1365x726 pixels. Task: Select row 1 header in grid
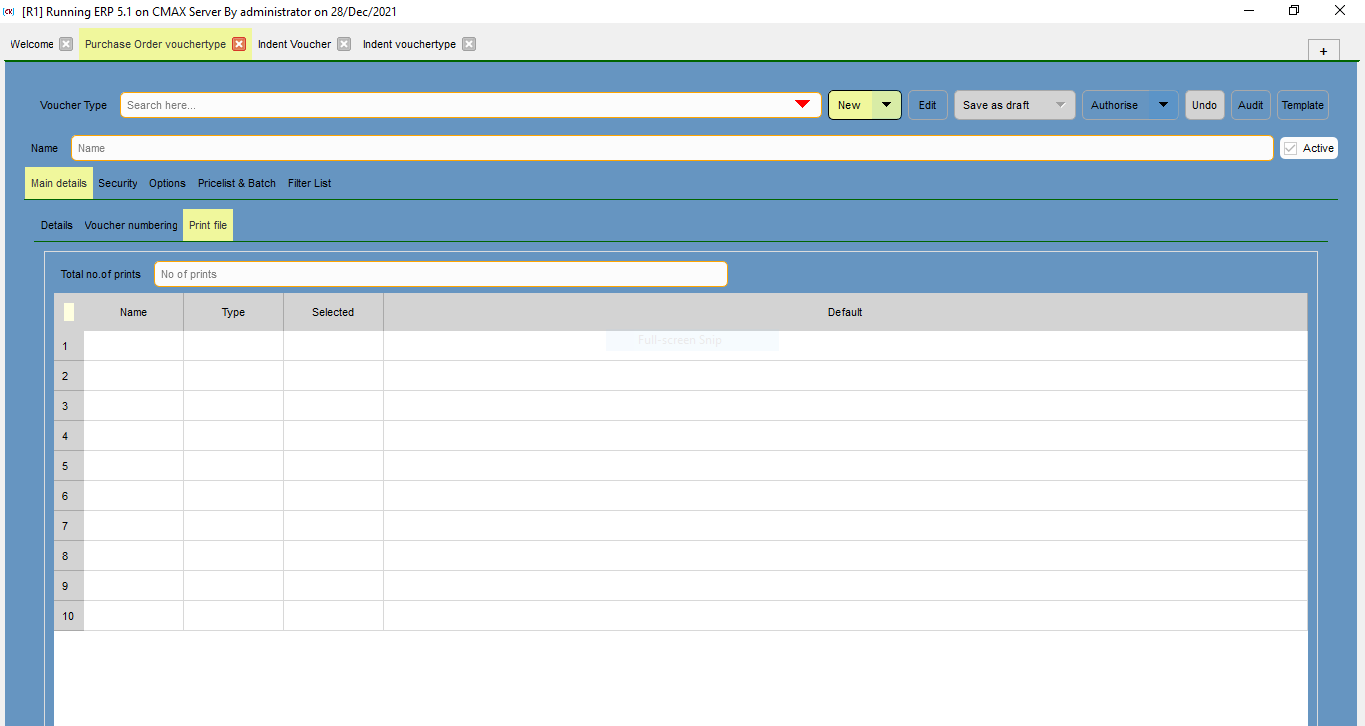[69, 346]
